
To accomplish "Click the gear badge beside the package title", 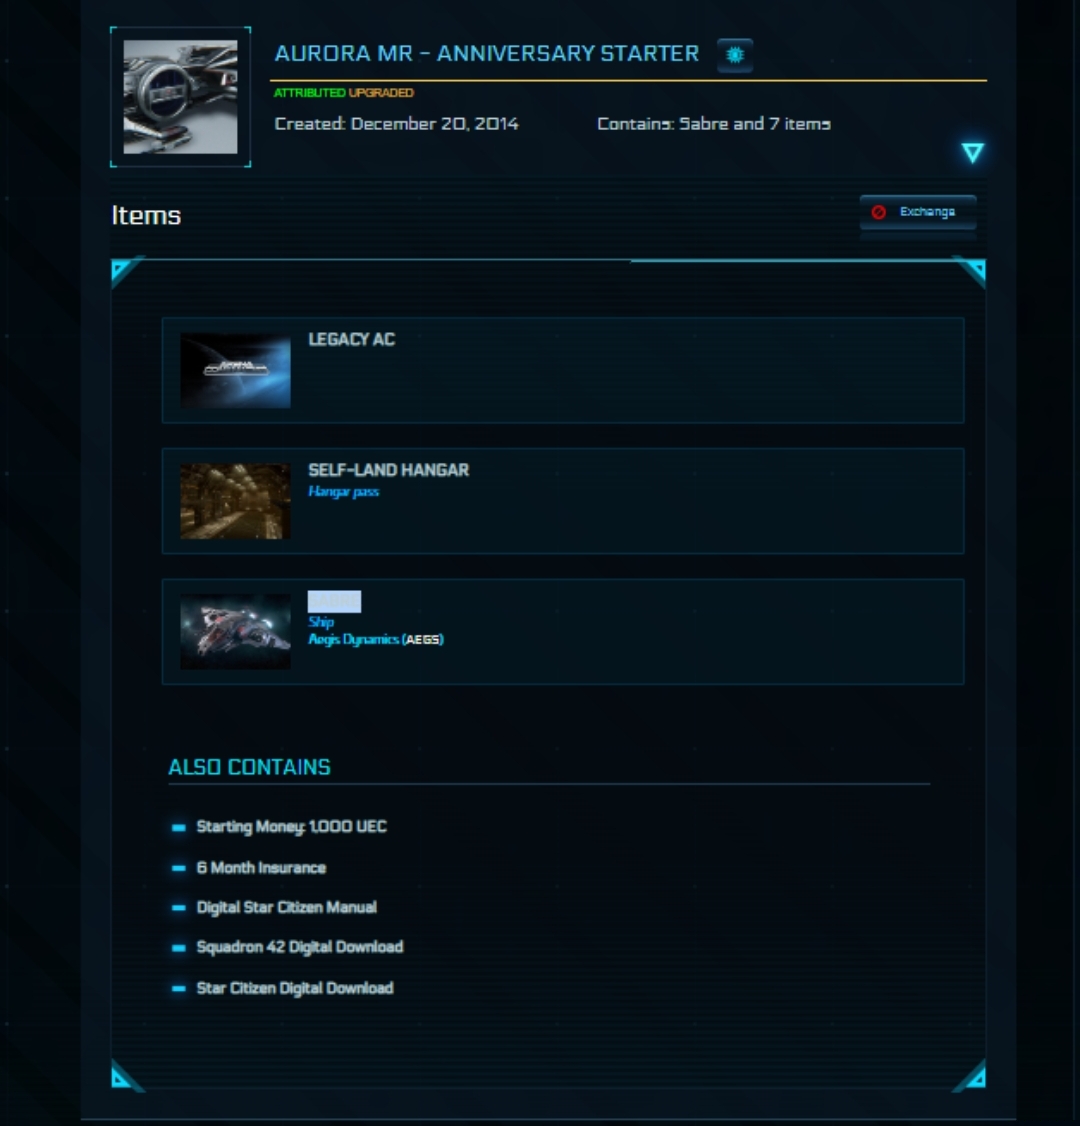I will pyautogui.click(x=735, y=55).
